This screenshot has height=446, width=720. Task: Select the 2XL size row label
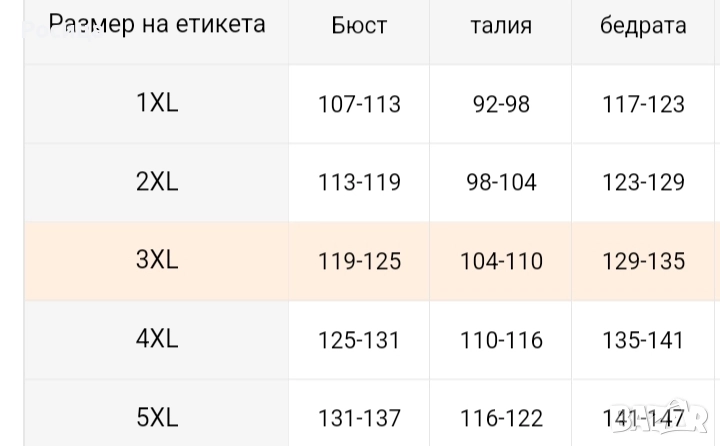157,181
